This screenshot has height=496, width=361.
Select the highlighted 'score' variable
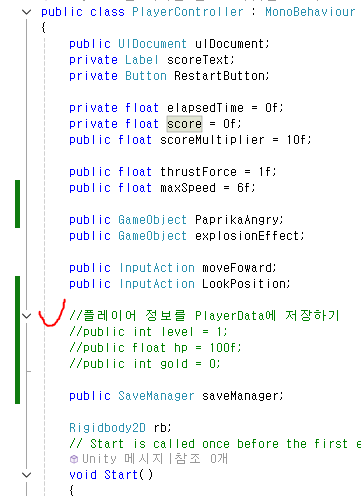tap(184, 124)
